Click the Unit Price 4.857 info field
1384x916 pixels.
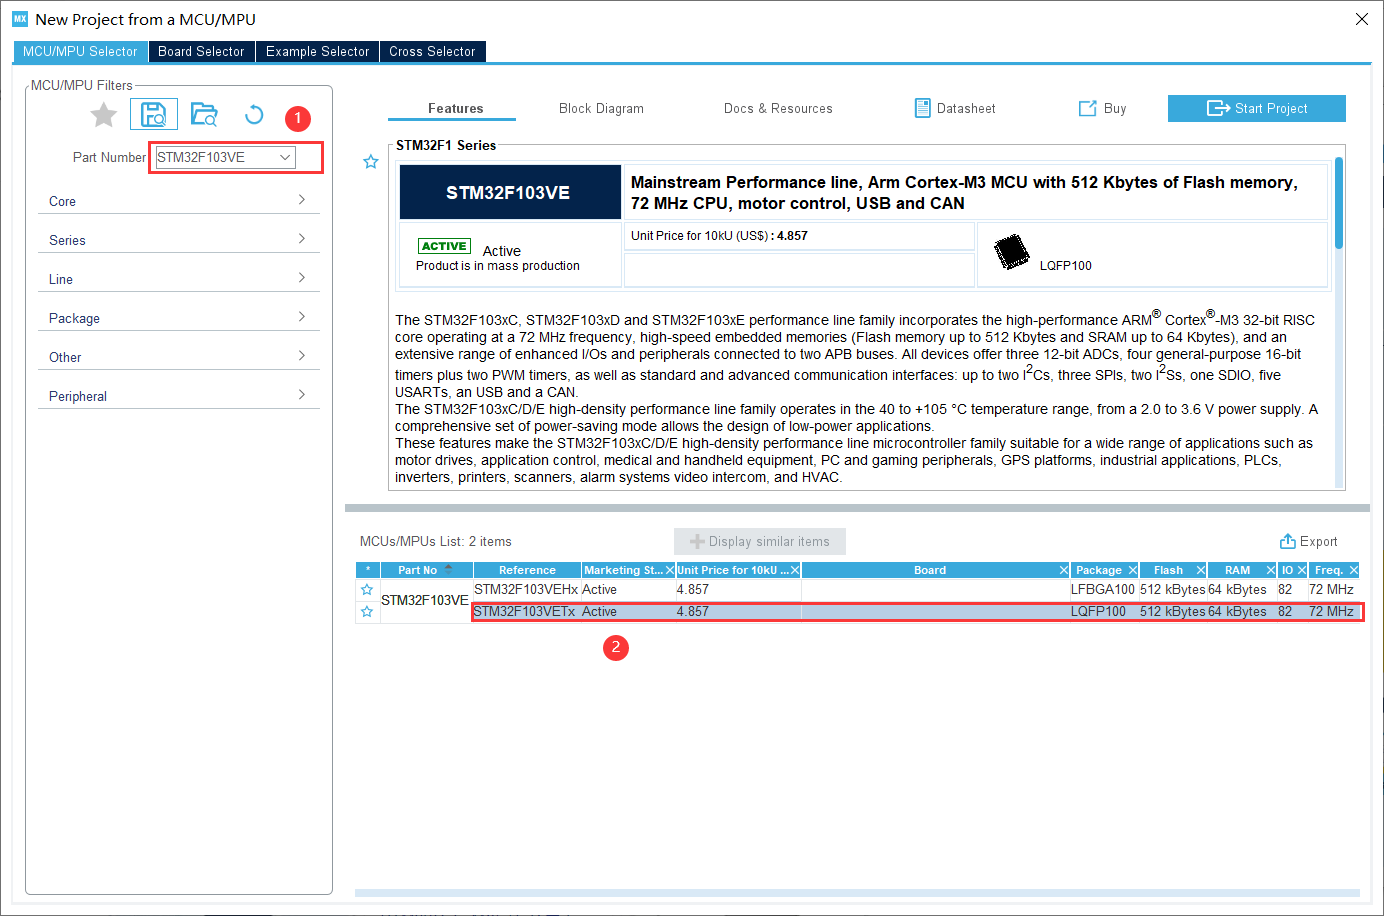click(x=799, y=236)
